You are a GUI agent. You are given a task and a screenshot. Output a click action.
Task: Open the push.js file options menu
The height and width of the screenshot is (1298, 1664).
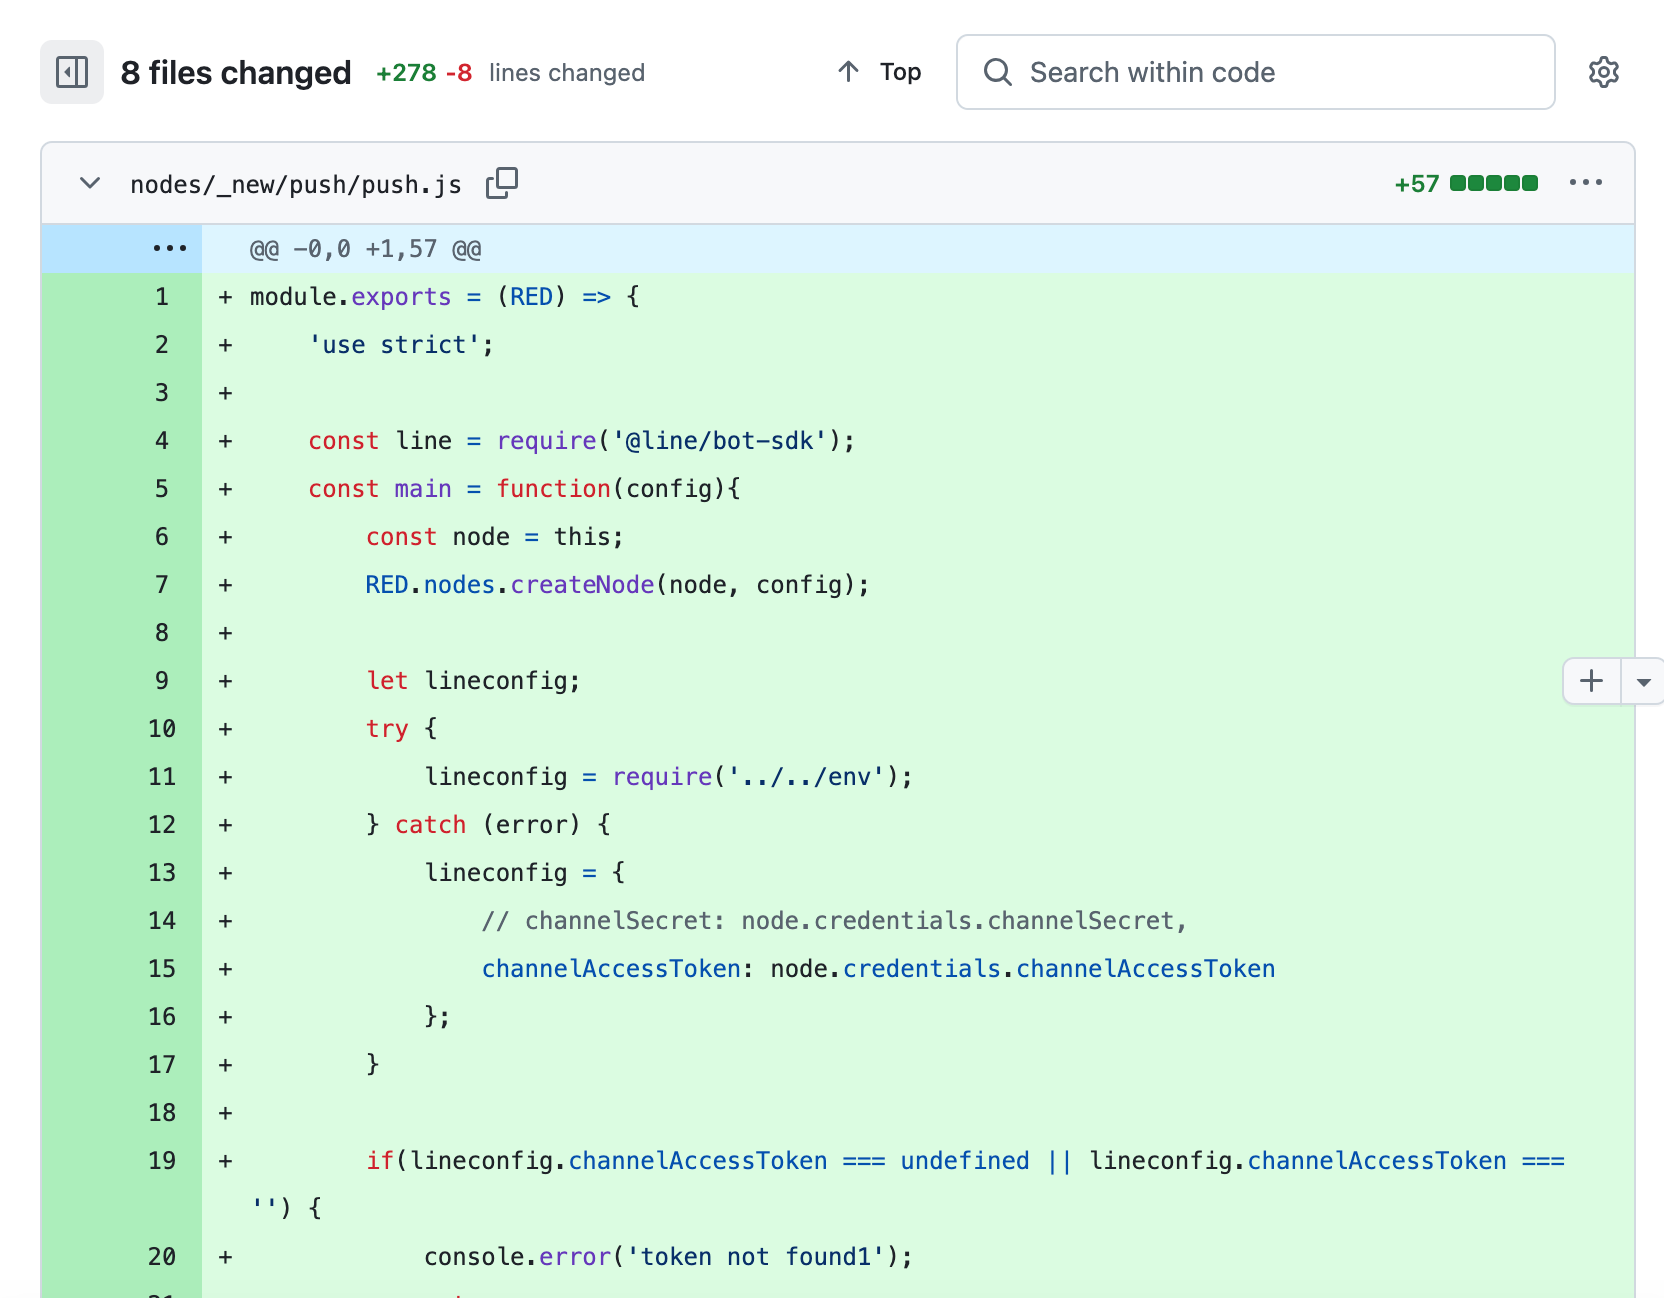1586,183
